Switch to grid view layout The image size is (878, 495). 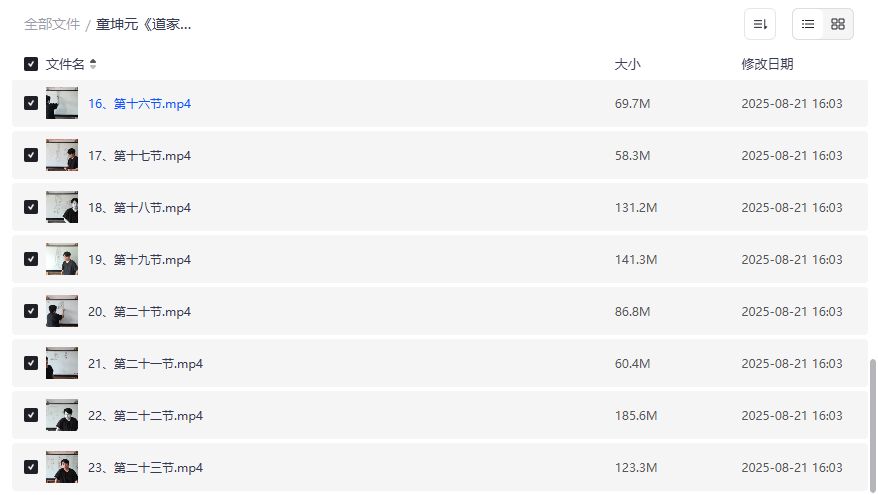click(x=838, y=24)
